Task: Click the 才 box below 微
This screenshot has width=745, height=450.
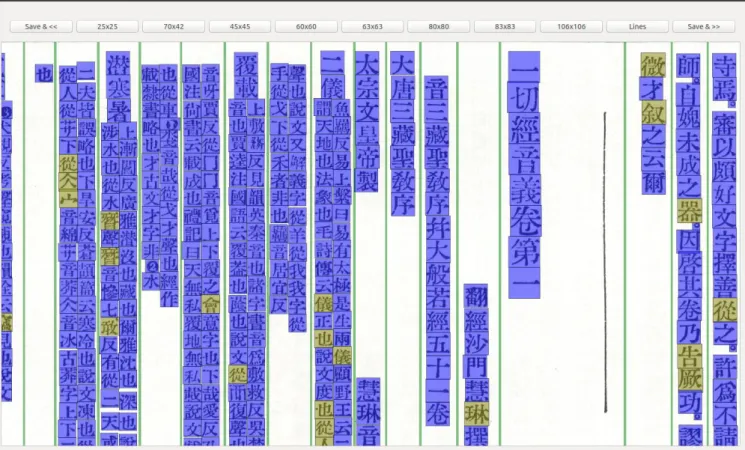Action: click(653, 89)
